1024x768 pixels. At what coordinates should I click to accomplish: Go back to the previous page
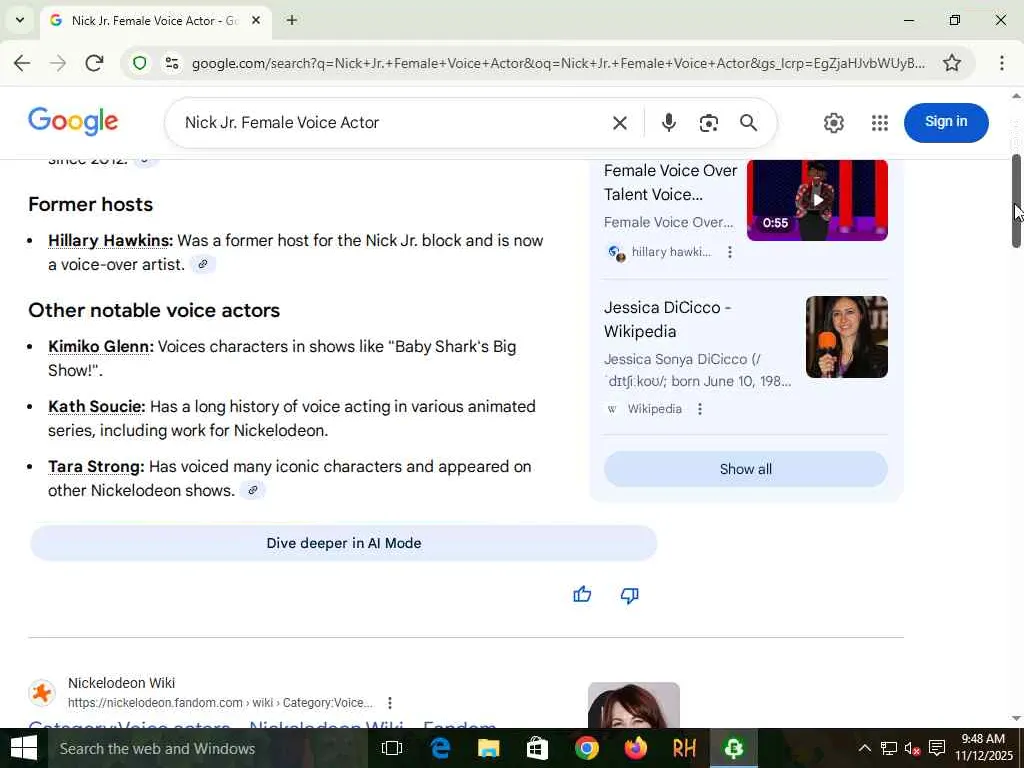pos(22,63)
